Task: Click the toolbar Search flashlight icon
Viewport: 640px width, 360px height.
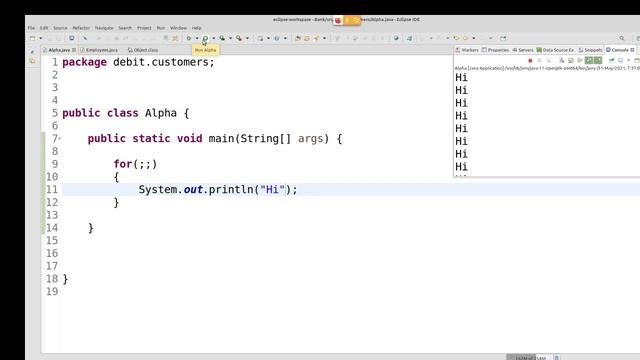Action: tap(316, 38)
